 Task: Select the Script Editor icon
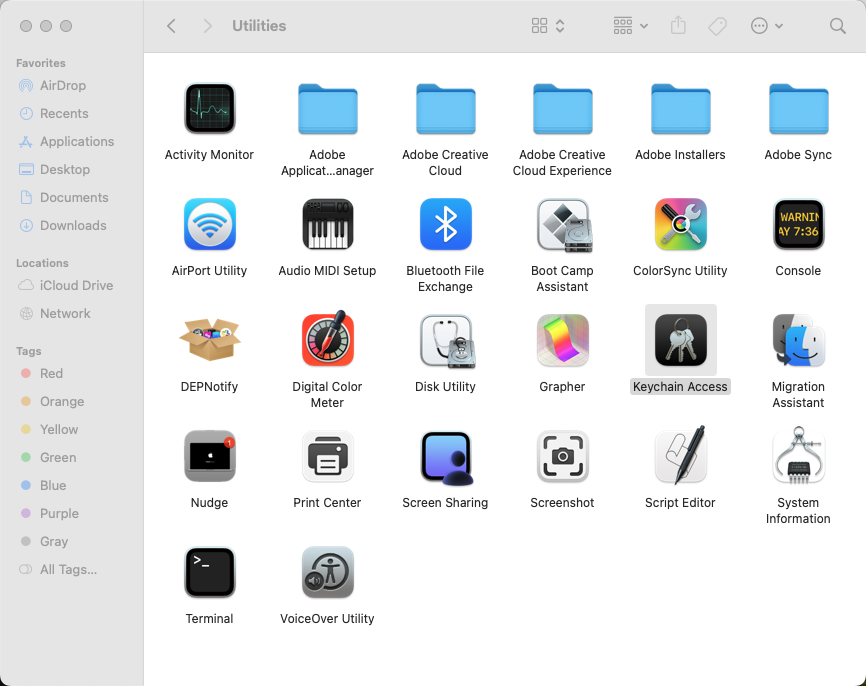pos(680,455)
